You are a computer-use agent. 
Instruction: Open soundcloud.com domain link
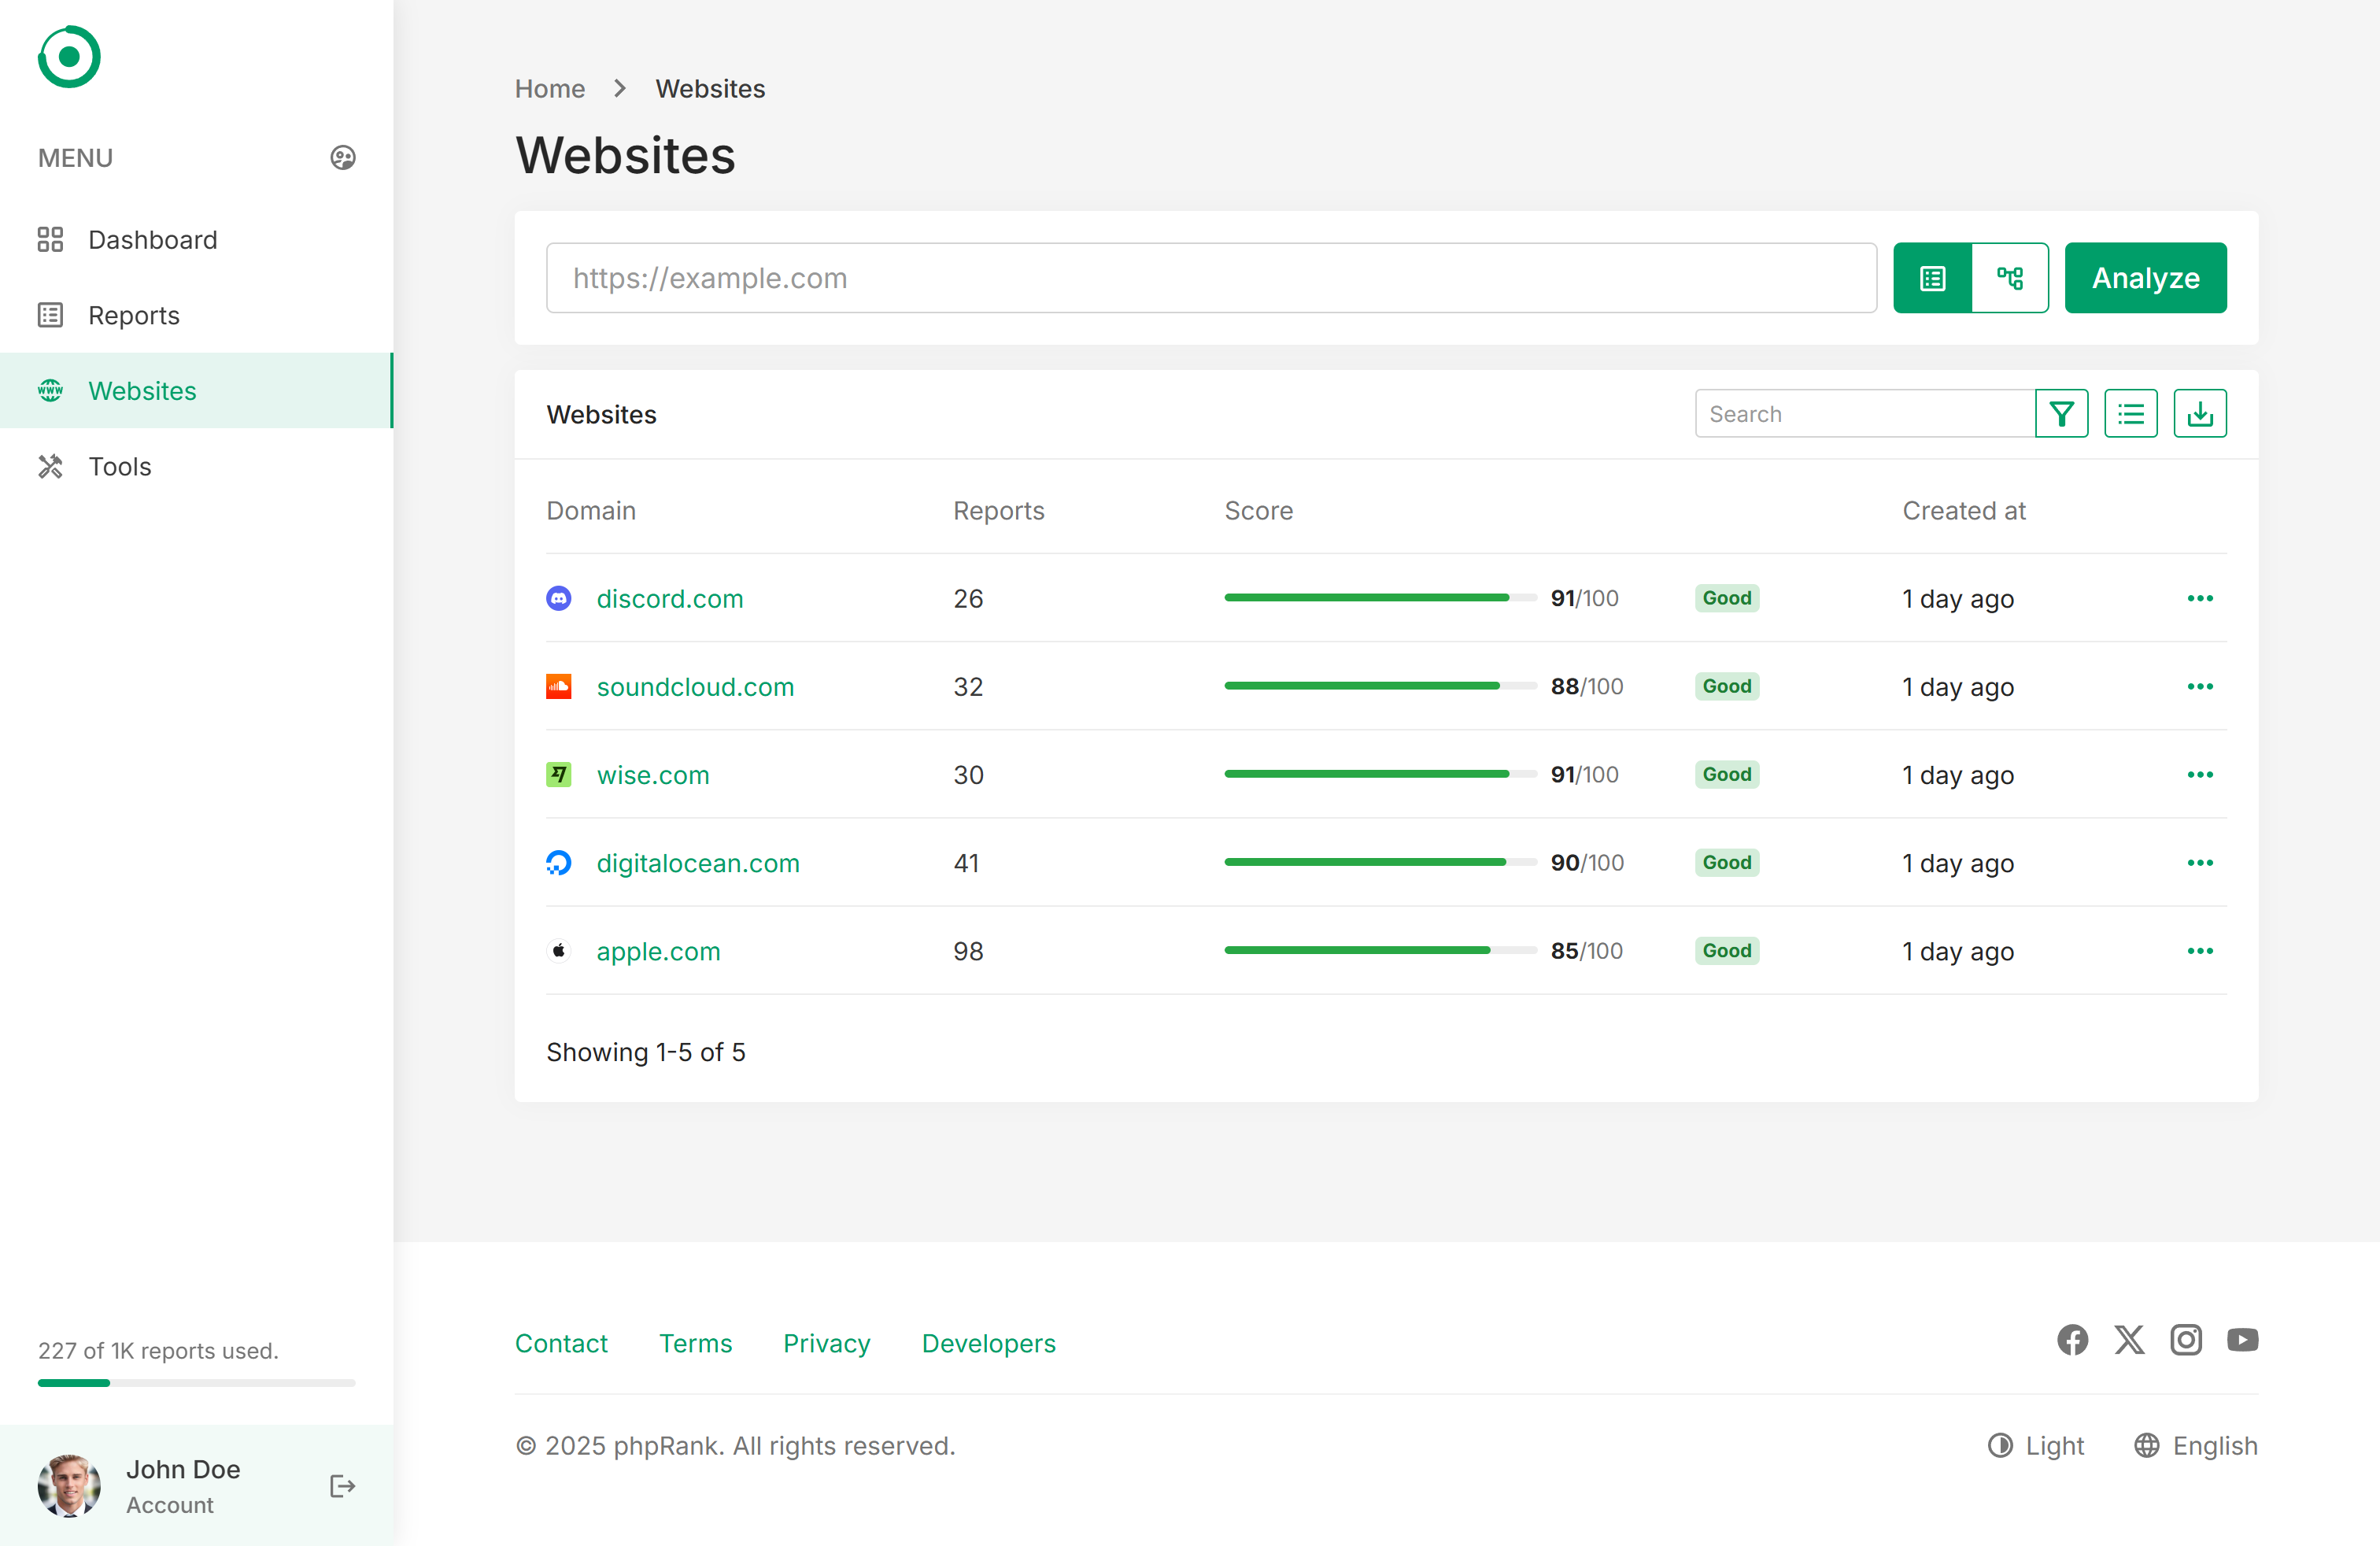pos(695,687)
